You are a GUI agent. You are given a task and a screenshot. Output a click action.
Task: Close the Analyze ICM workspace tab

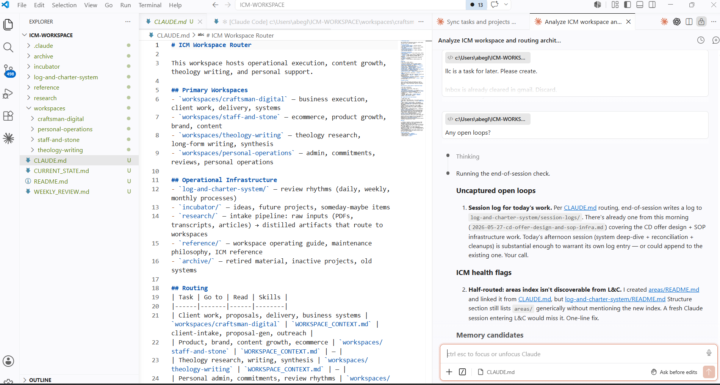click(628, 22)
